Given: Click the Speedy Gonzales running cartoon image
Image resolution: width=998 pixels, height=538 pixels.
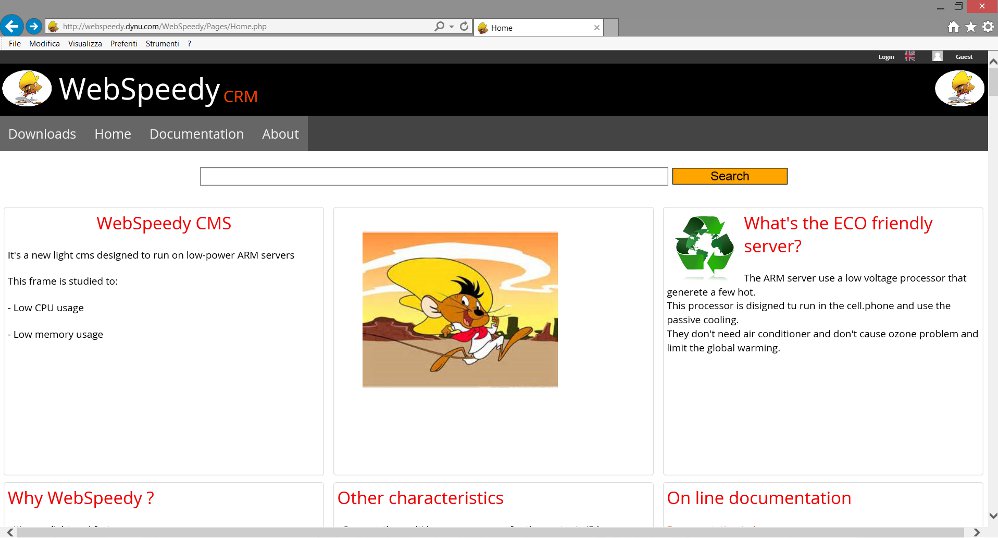Looking at the screenshot, I should click(460, 309).
